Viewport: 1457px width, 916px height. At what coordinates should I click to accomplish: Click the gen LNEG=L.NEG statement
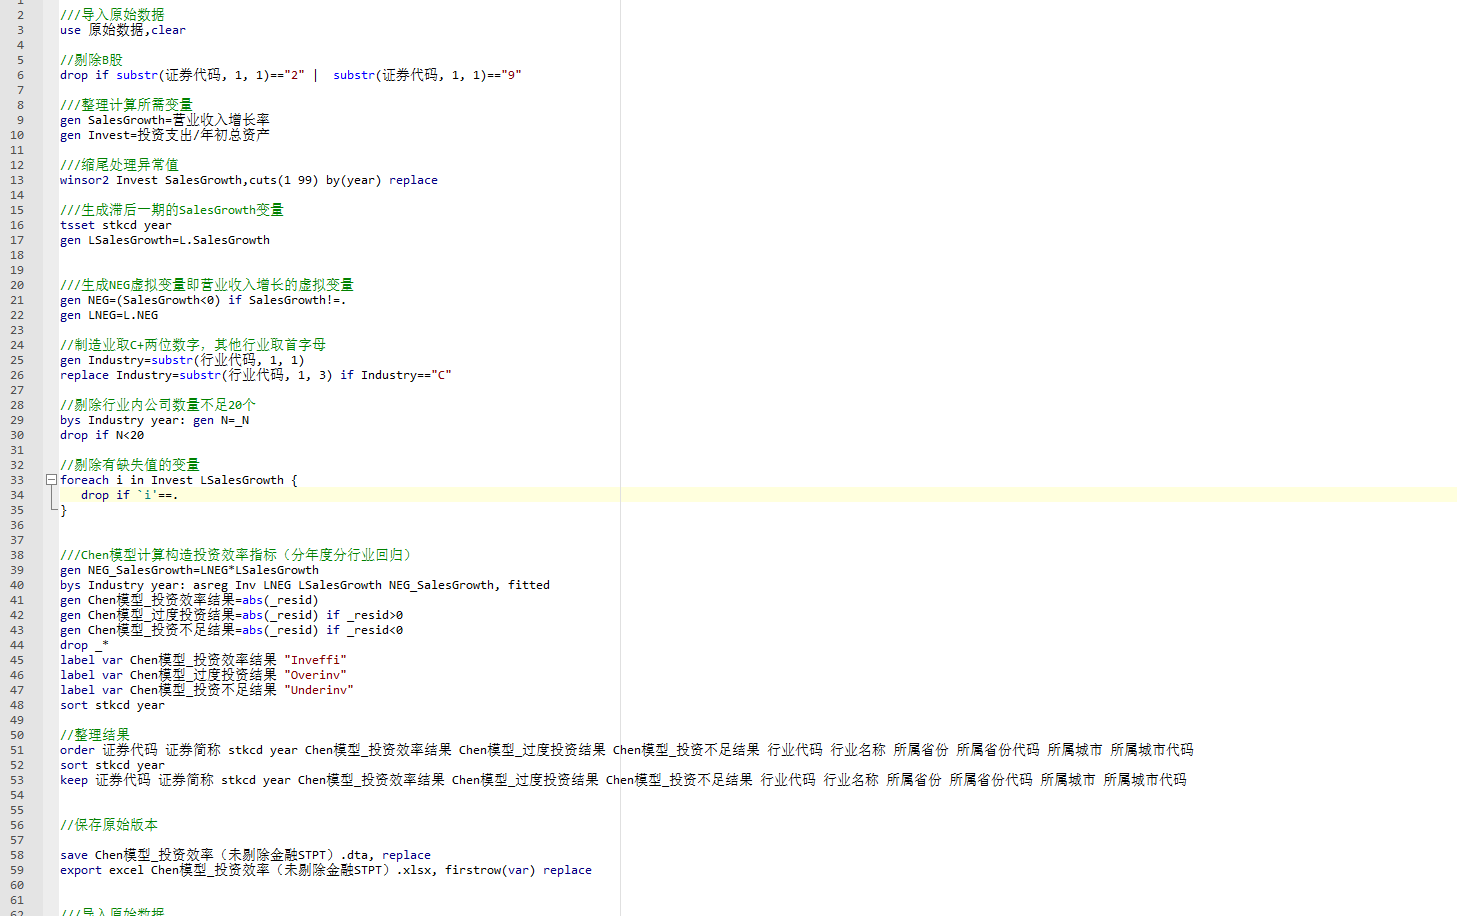pyautogui.click(x=108, y=315)
